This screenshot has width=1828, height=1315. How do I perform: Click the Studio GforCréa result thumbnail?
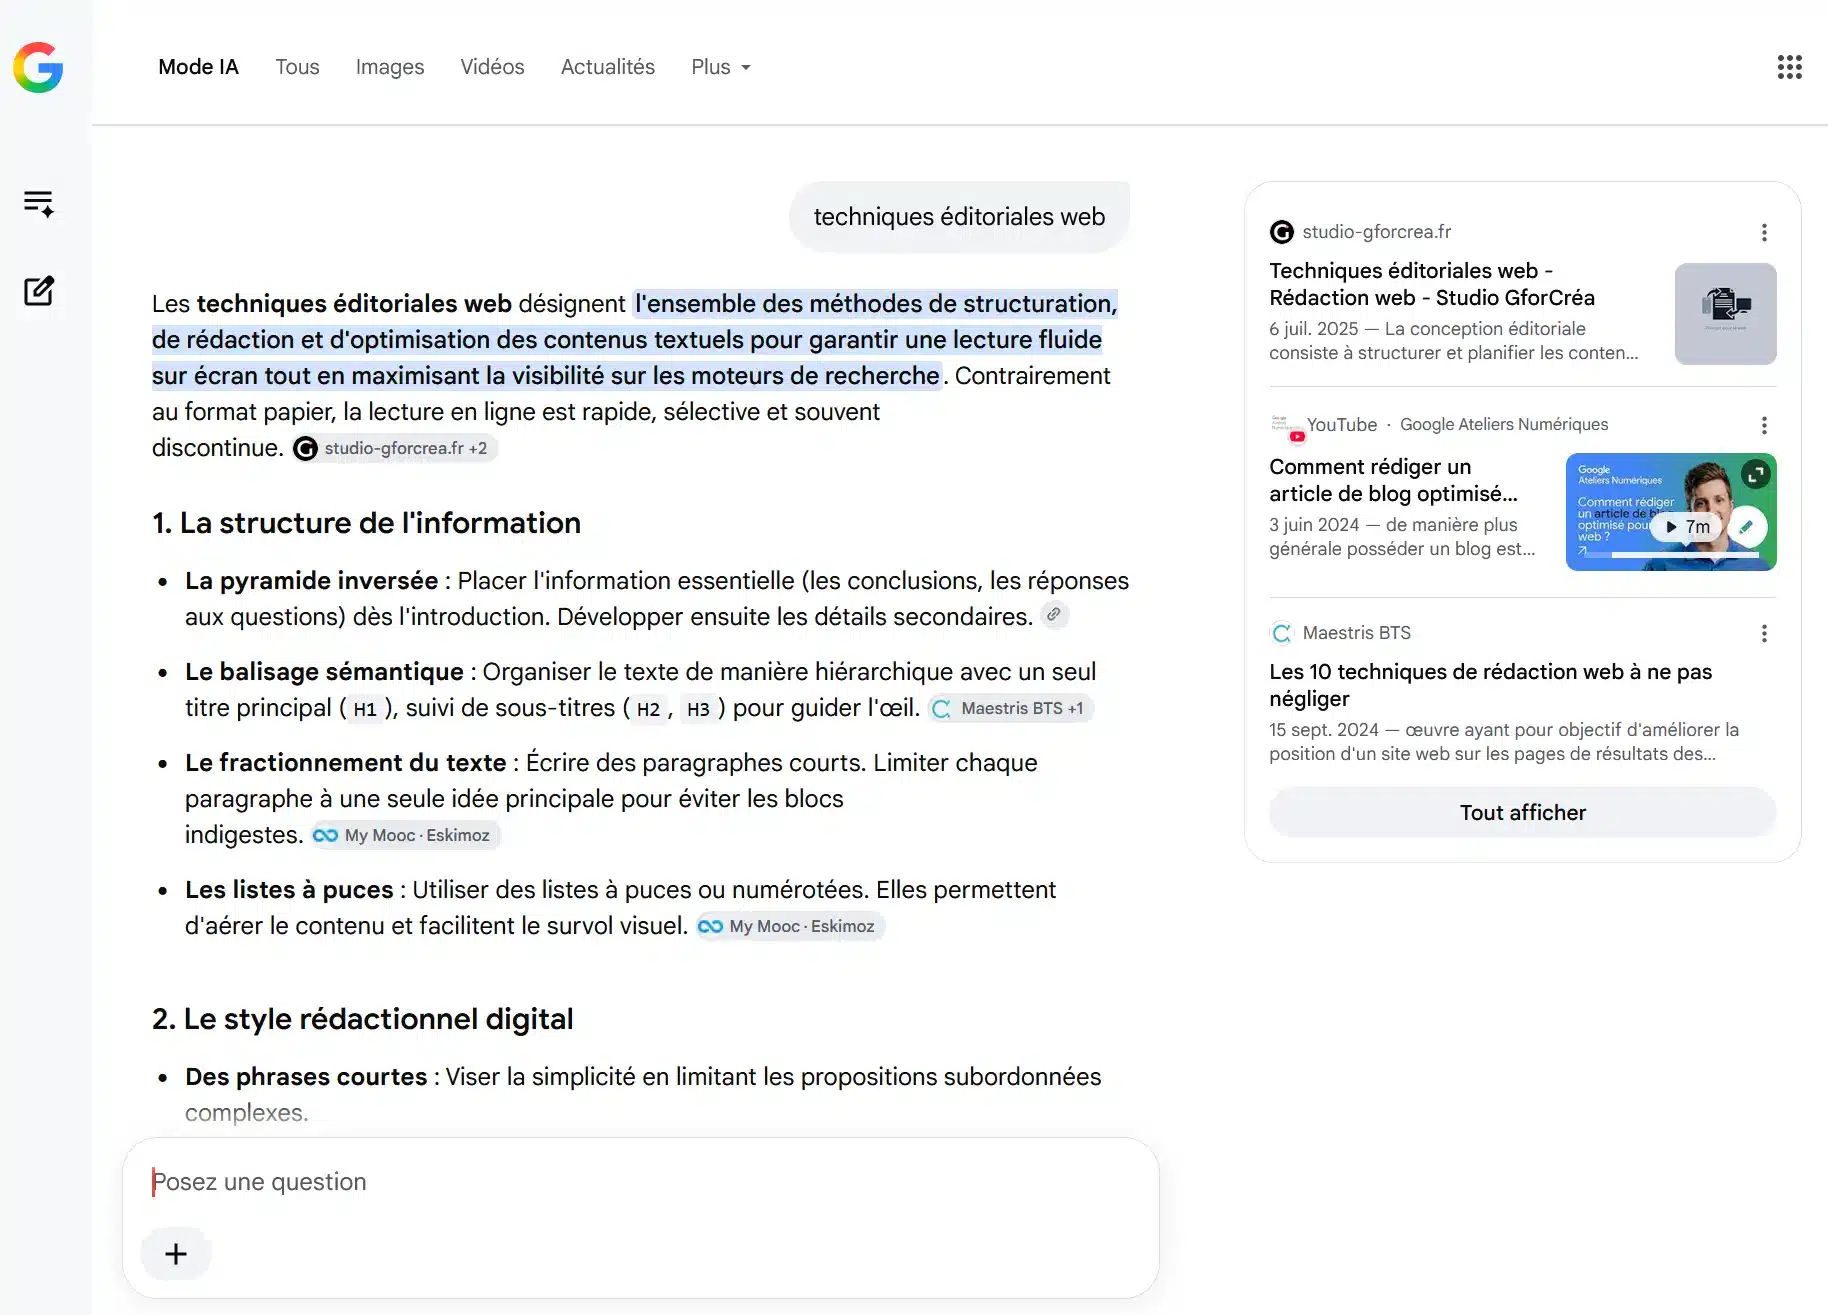1725,314
